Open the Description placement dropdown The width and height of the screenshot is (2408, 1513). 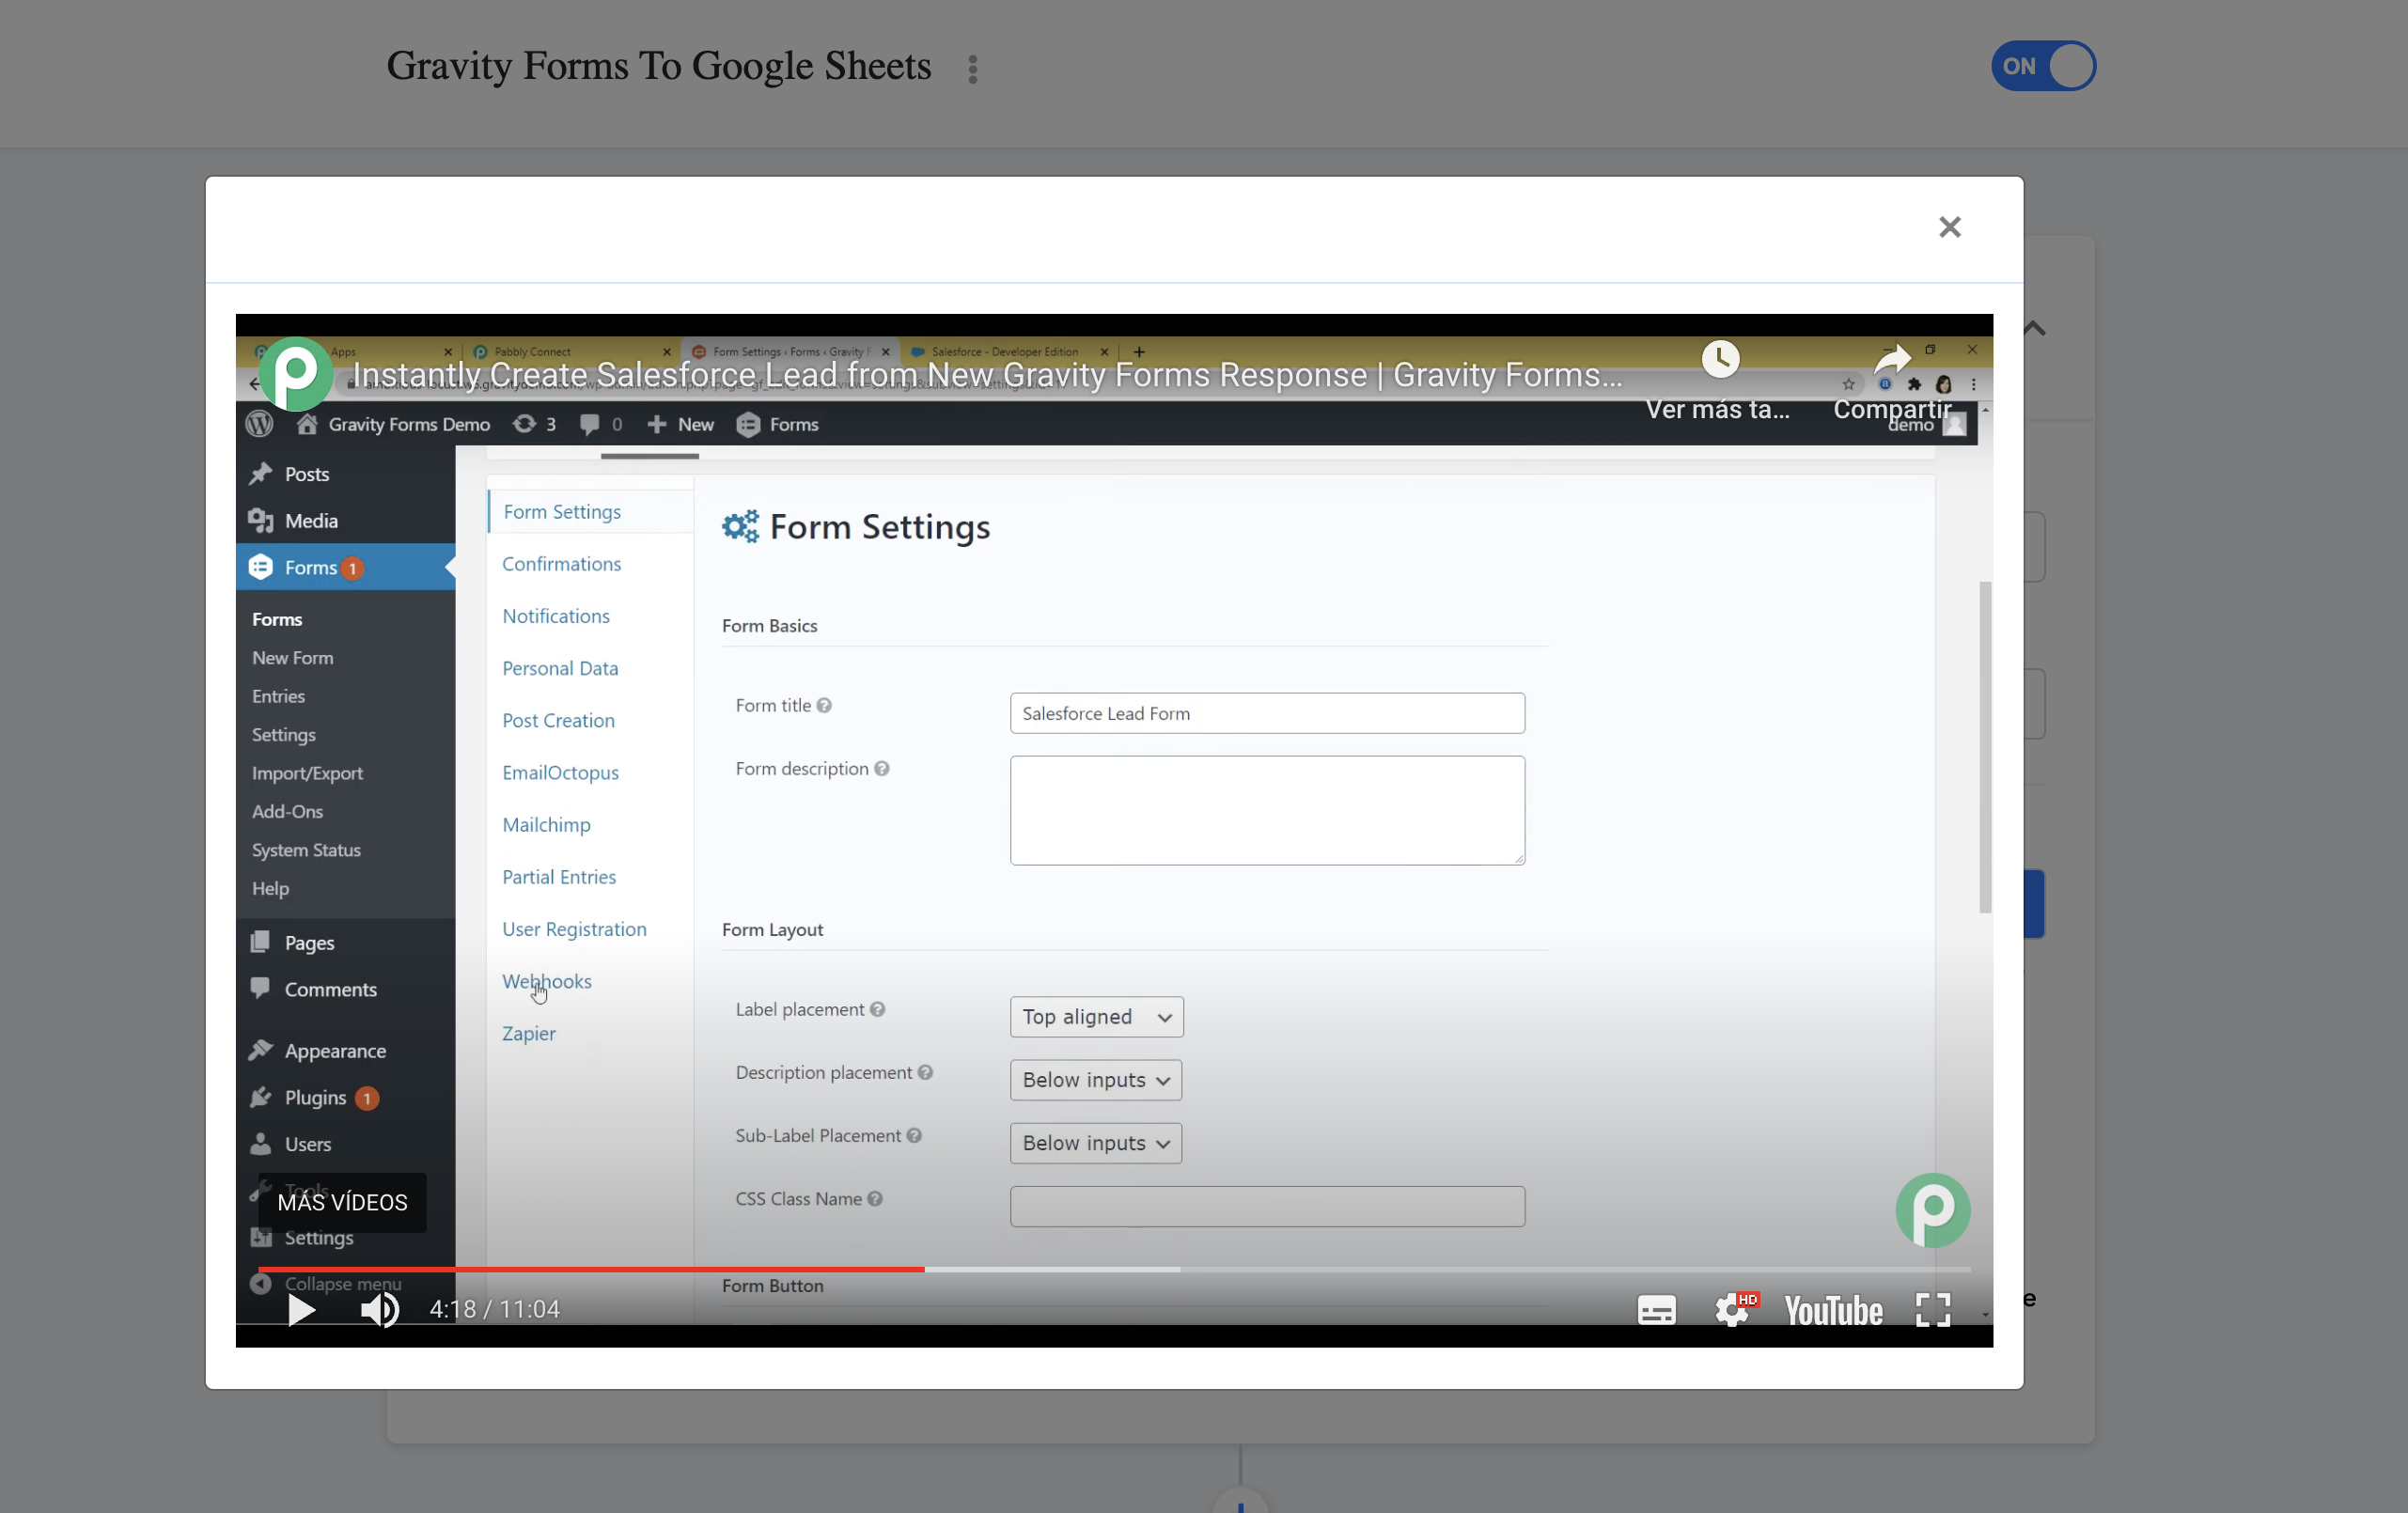1095,1080
